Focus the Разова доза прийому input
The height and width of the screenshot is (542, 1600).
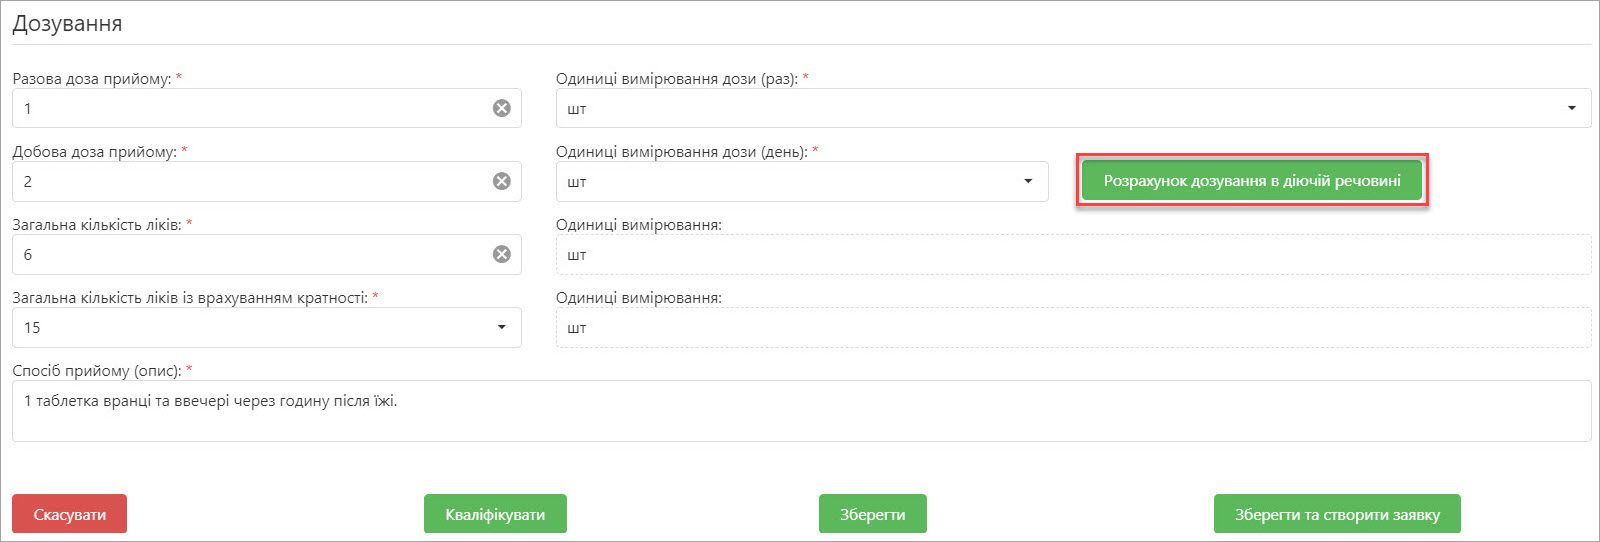pos(250,108)
